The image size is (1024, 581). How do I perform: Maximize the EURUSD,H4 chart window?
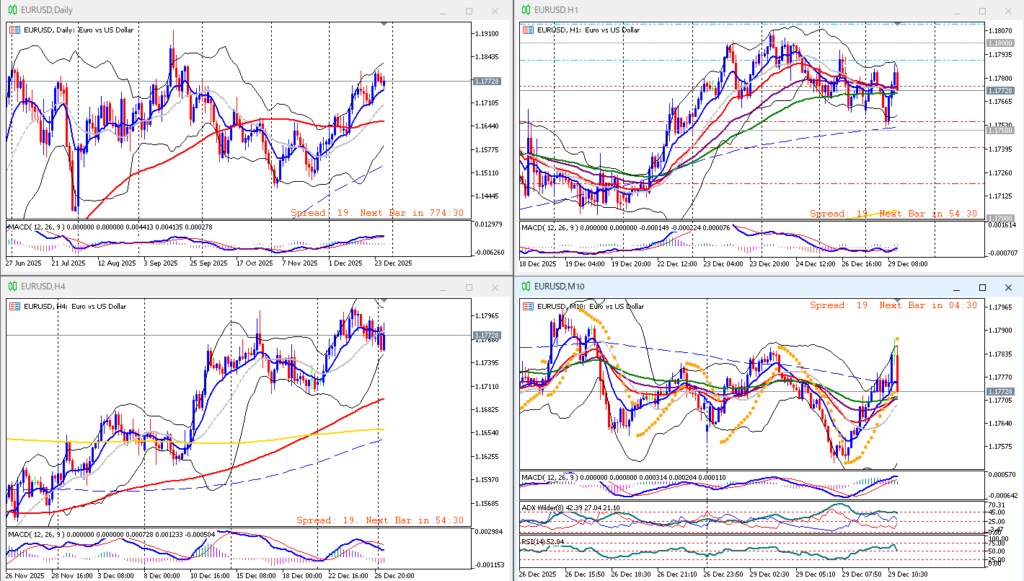(469, 288)
